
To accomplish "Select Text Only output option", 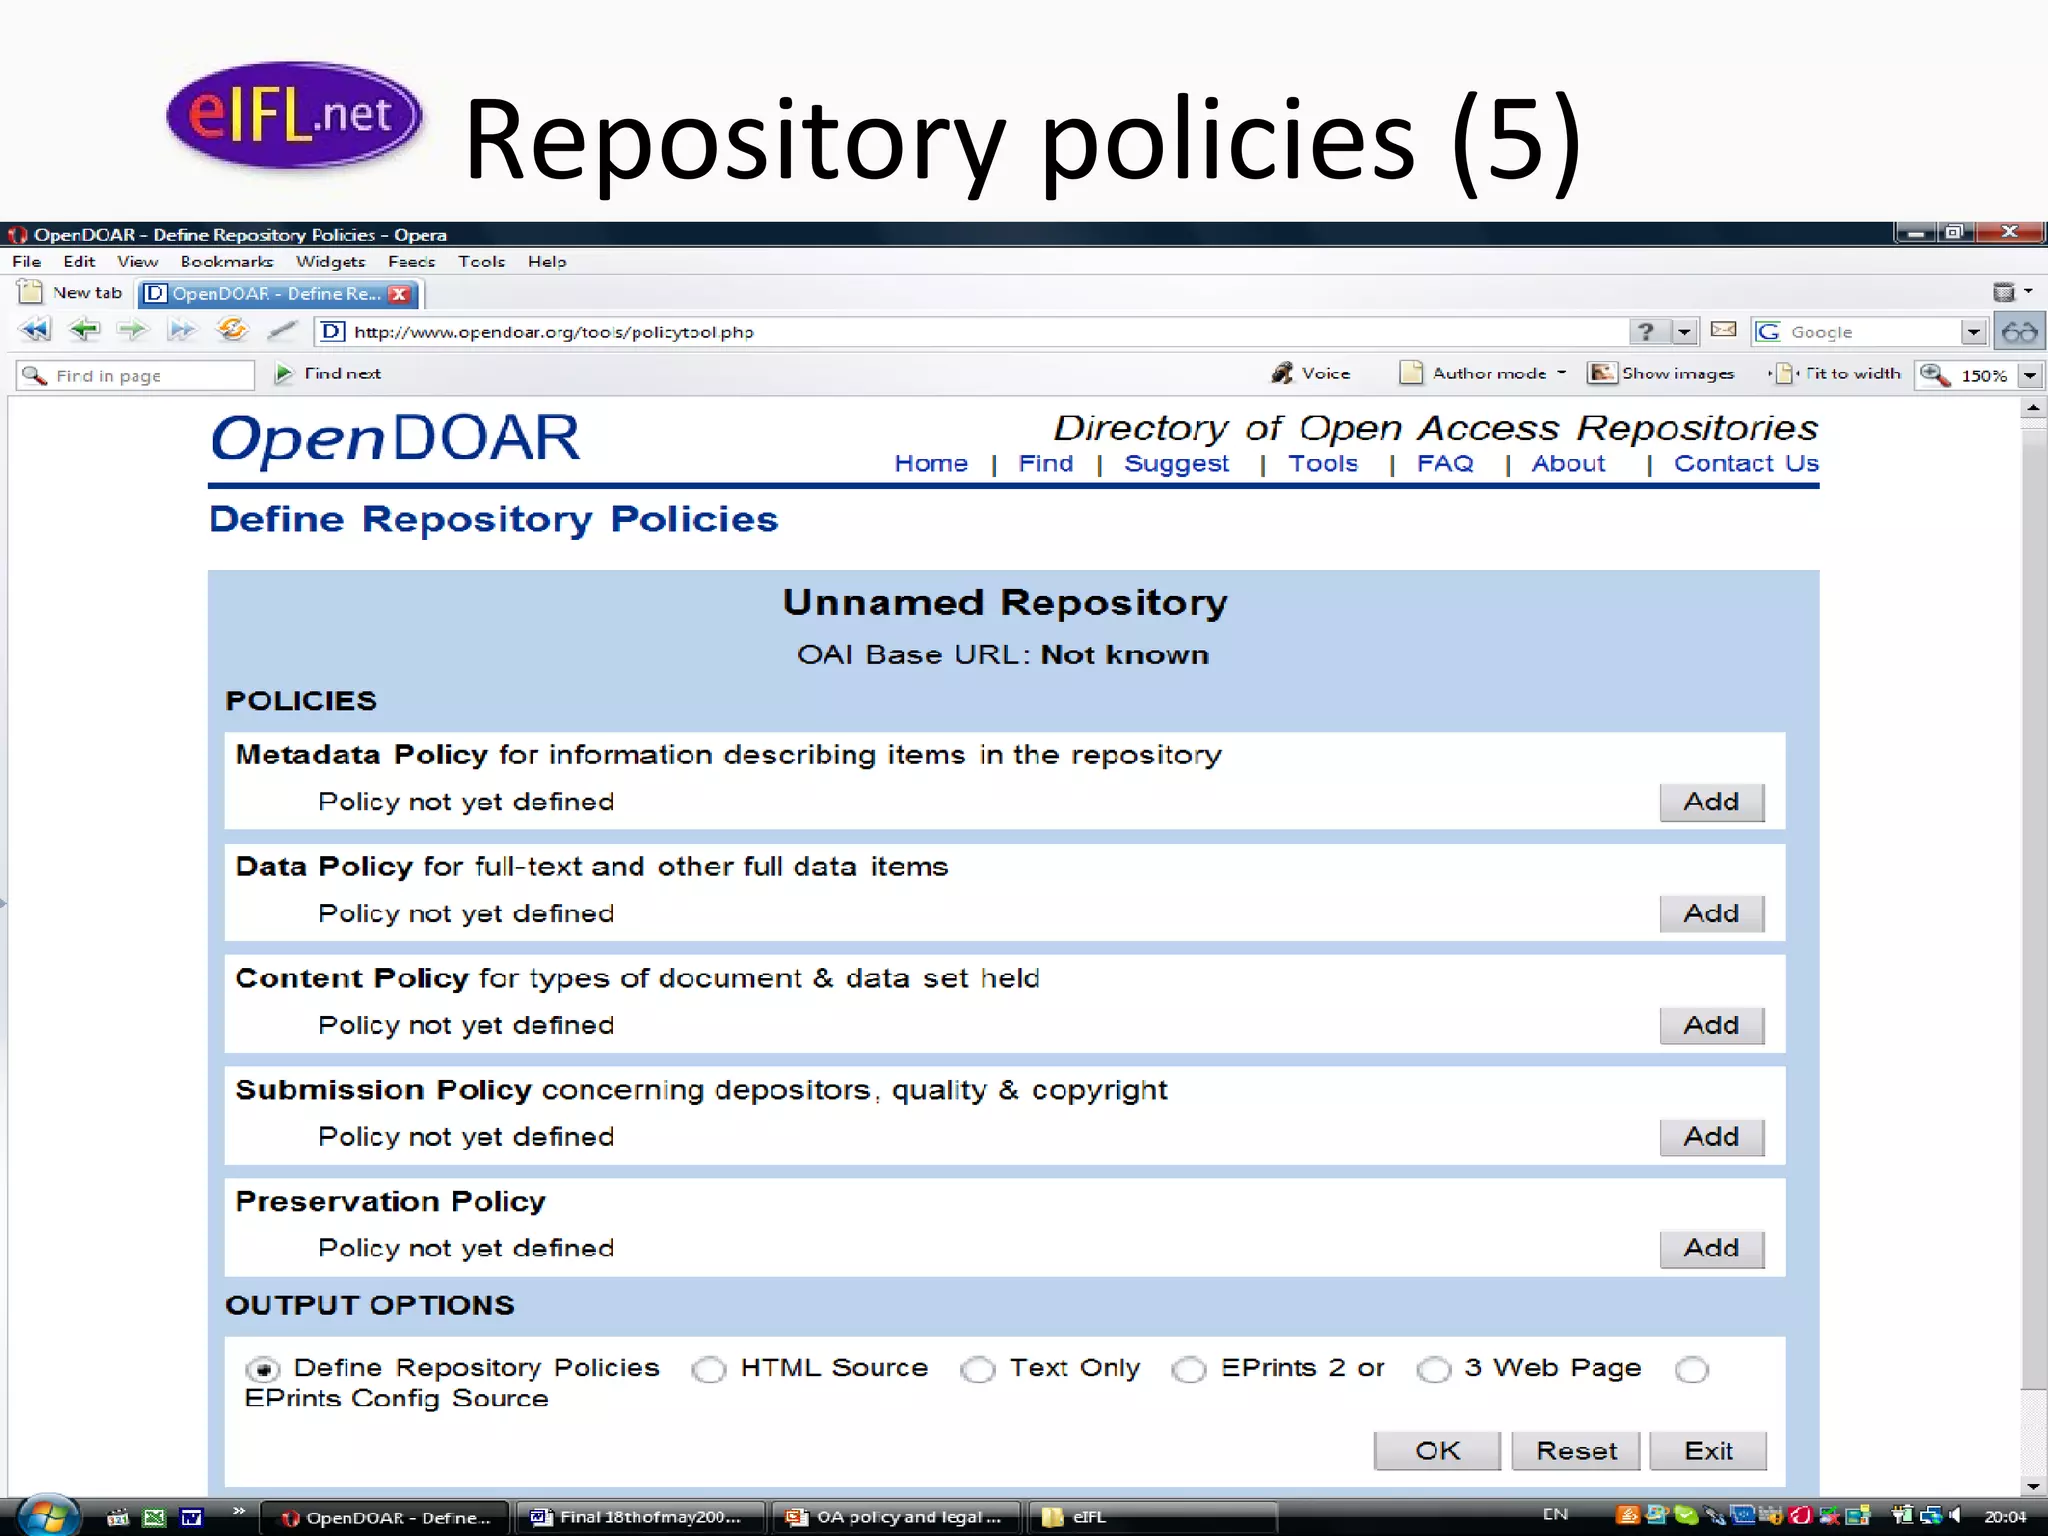I will (978, 1369).
